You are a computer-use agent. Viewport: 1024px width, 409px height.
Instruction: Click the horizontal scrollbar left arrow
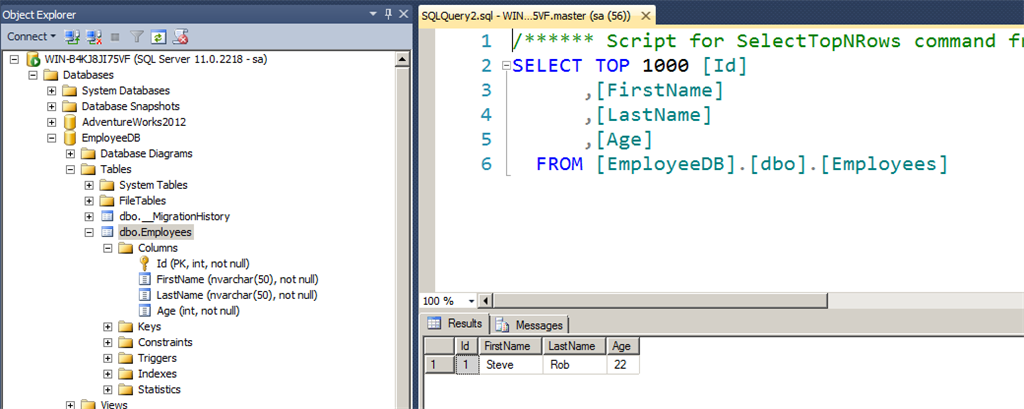[x=484, y=301]
